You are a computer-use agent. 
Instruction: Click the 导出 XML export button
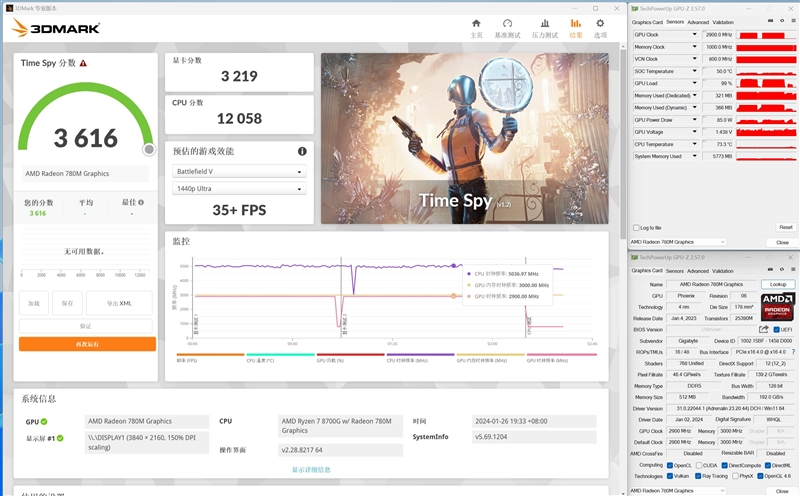119,303
